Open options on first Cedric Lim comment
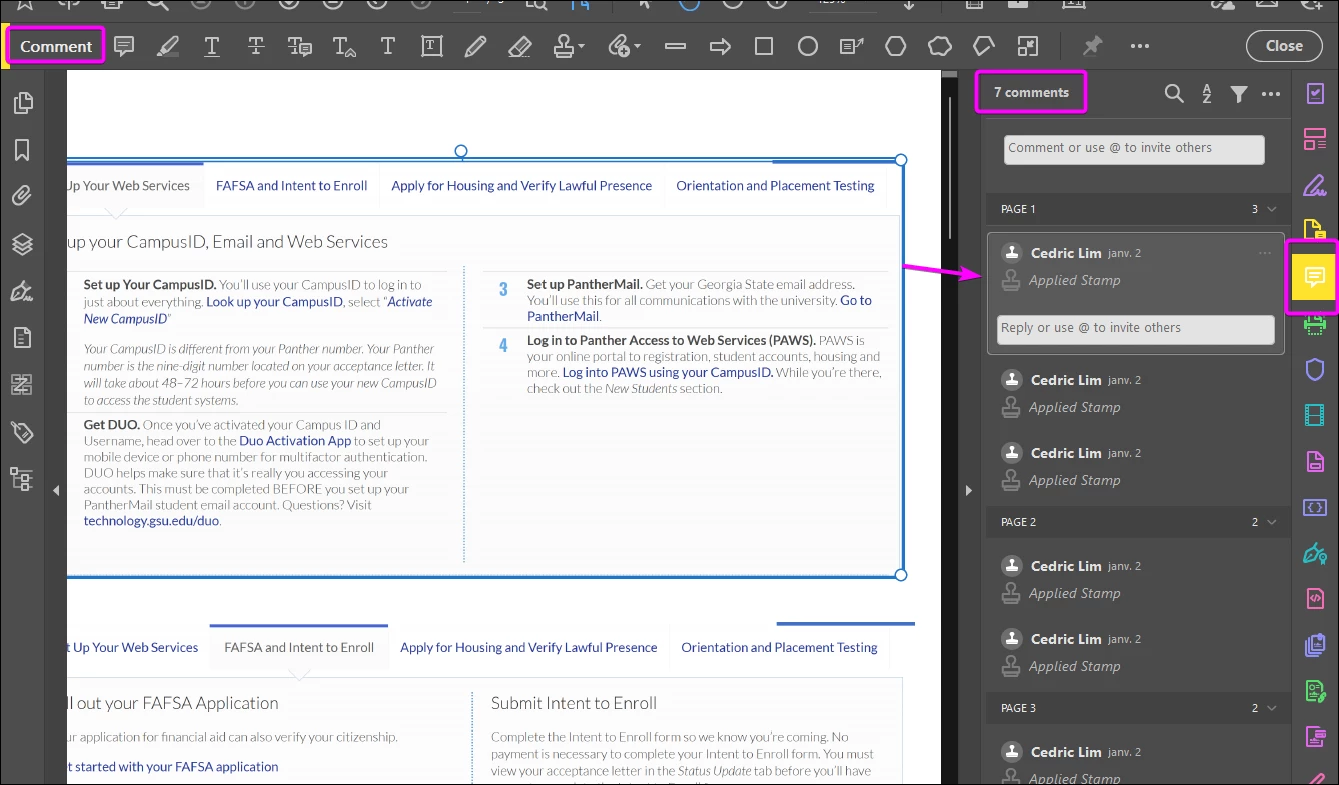1339x785 pixels. 1265,253
